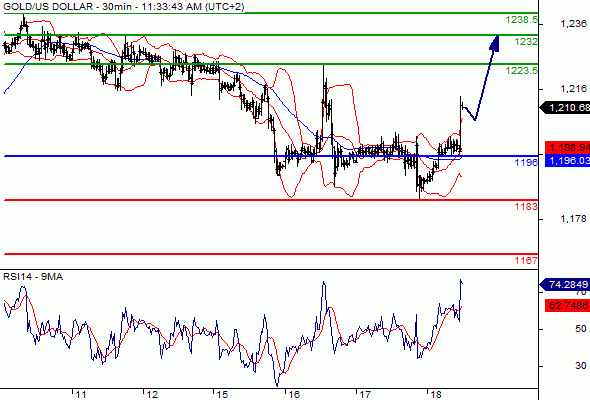
Task: Click the RSI value tag 74.2849
Action: tap(566, 284)
